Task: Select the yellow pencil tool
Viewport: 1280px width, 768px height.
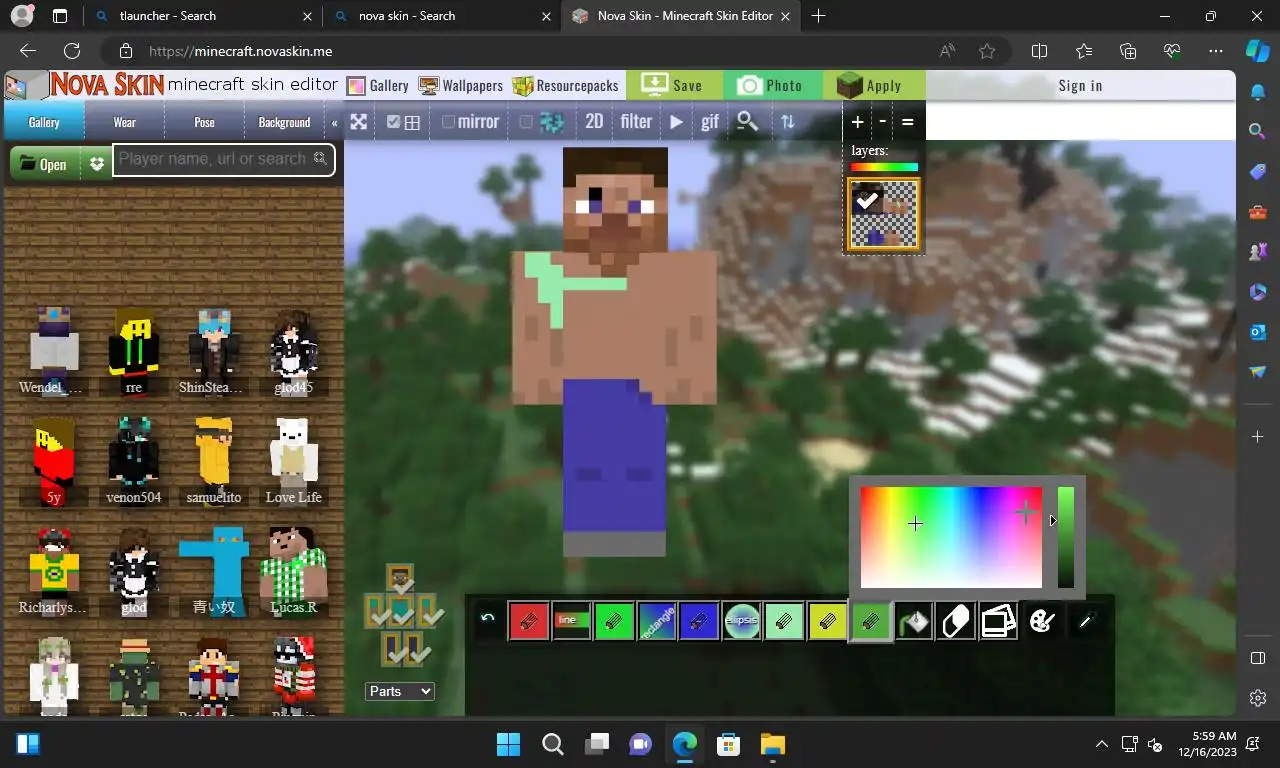Action: click(x=827, y=621)
